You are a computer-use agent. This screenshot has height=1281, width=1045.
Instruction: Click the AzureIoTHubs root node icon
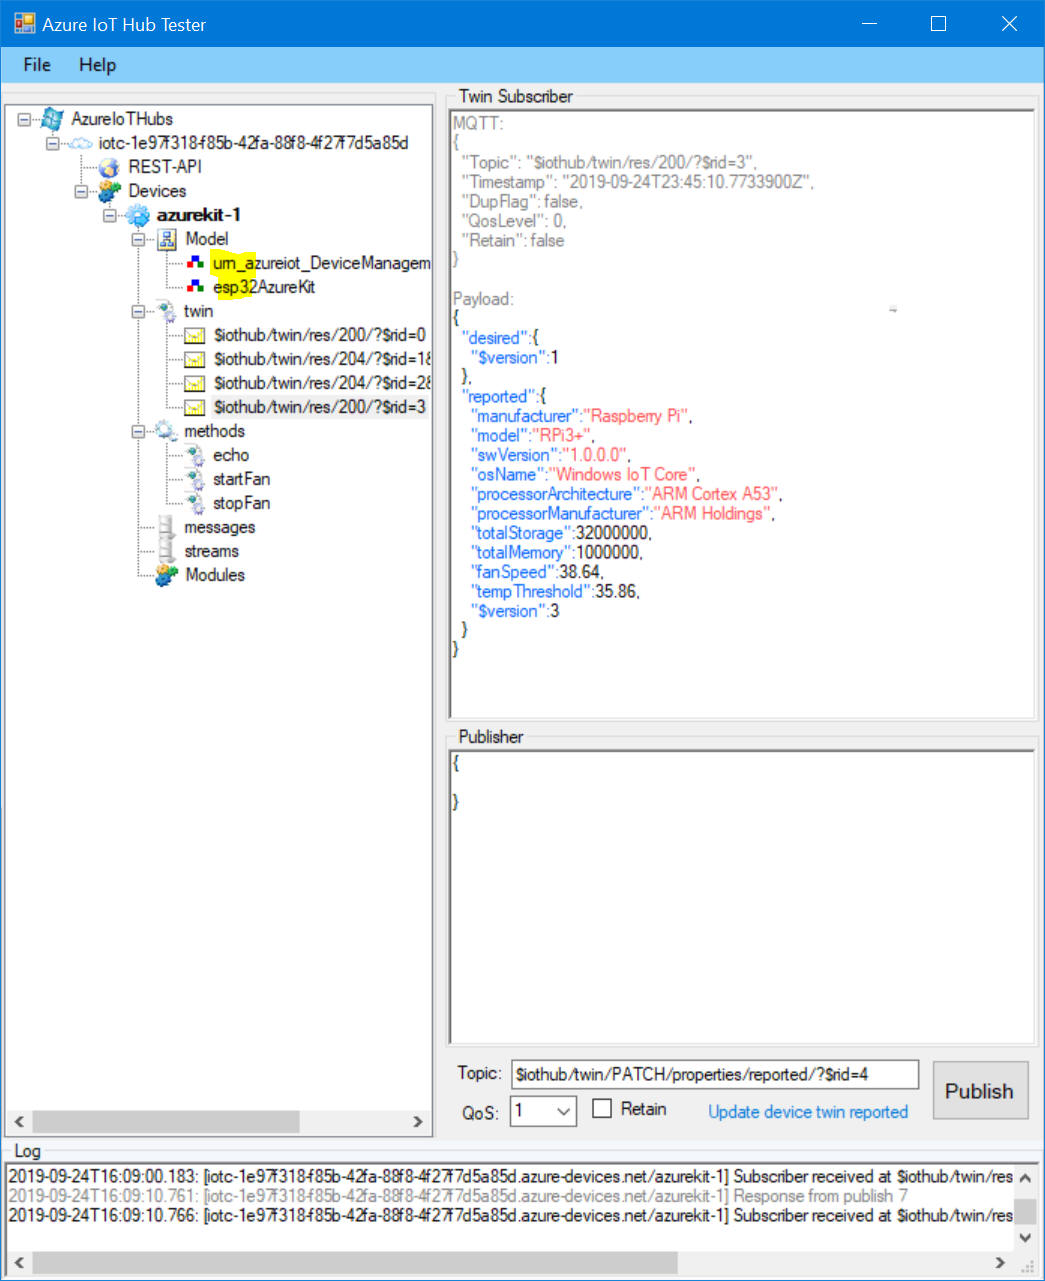[x=52, y=119]
